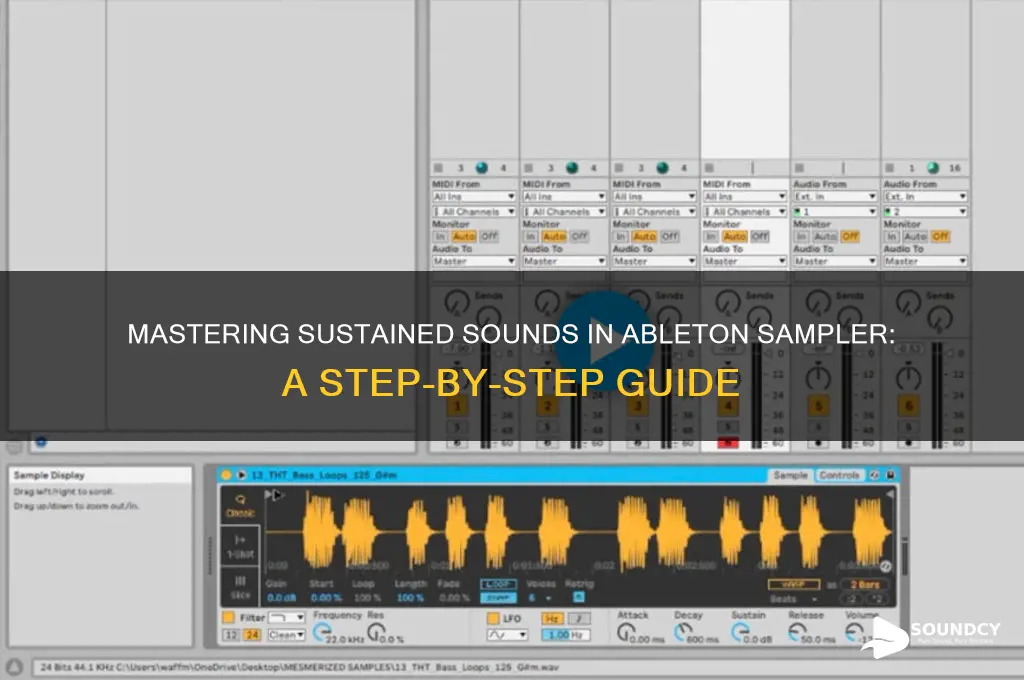Enable the LFO toggle square
The width and height of the screenshot is (1024, 680).
click(493, 618)
